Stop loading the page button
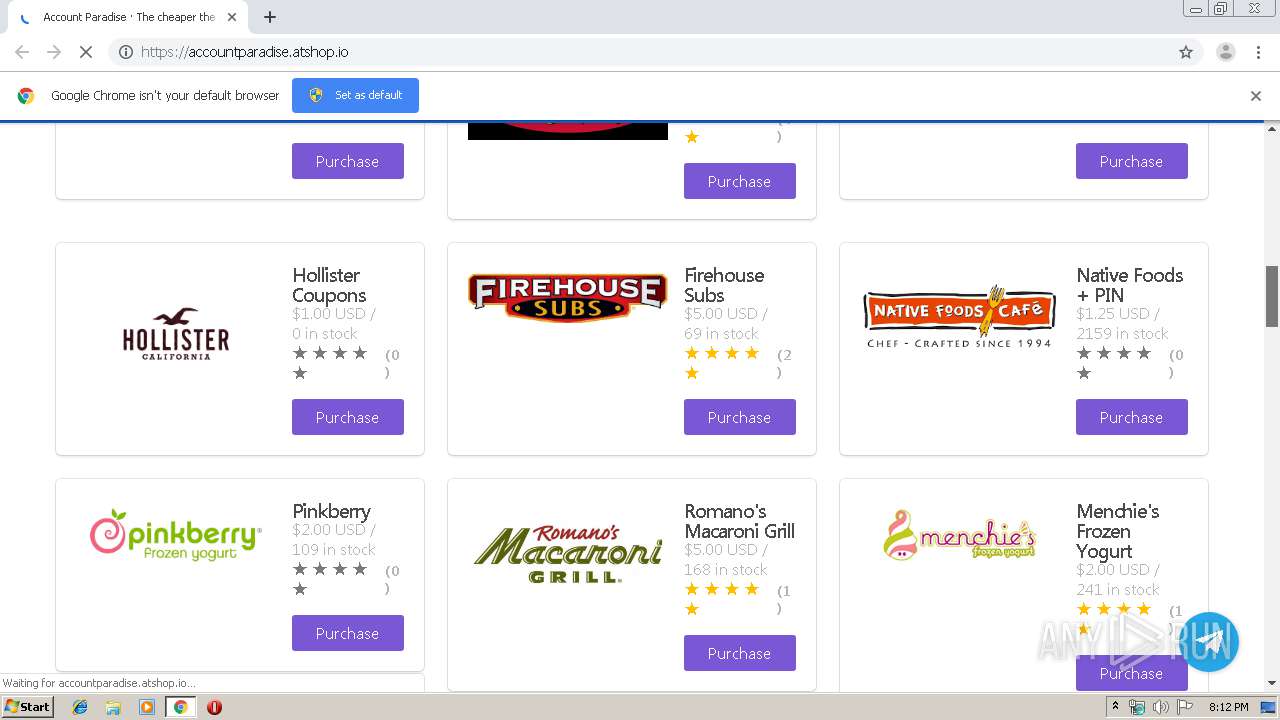 click(x=86, y=52)
